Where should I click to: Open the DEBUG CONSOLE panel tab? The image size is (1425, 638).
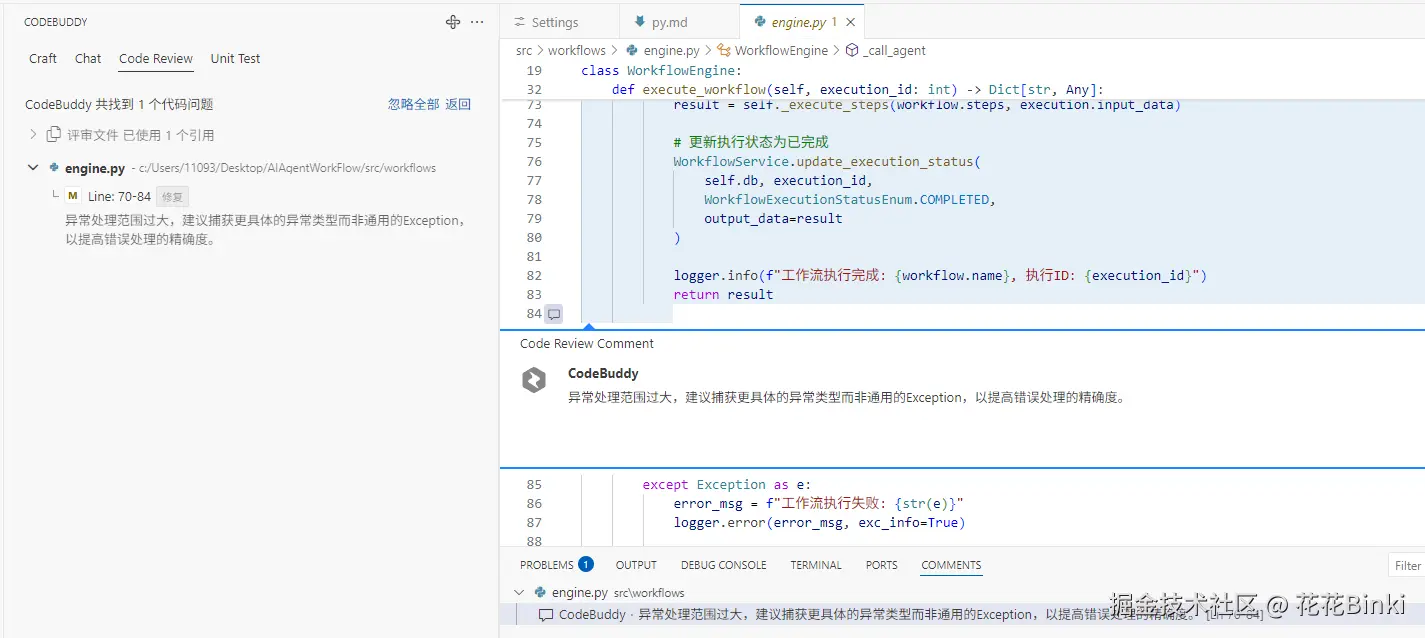[x=724, y=565]
